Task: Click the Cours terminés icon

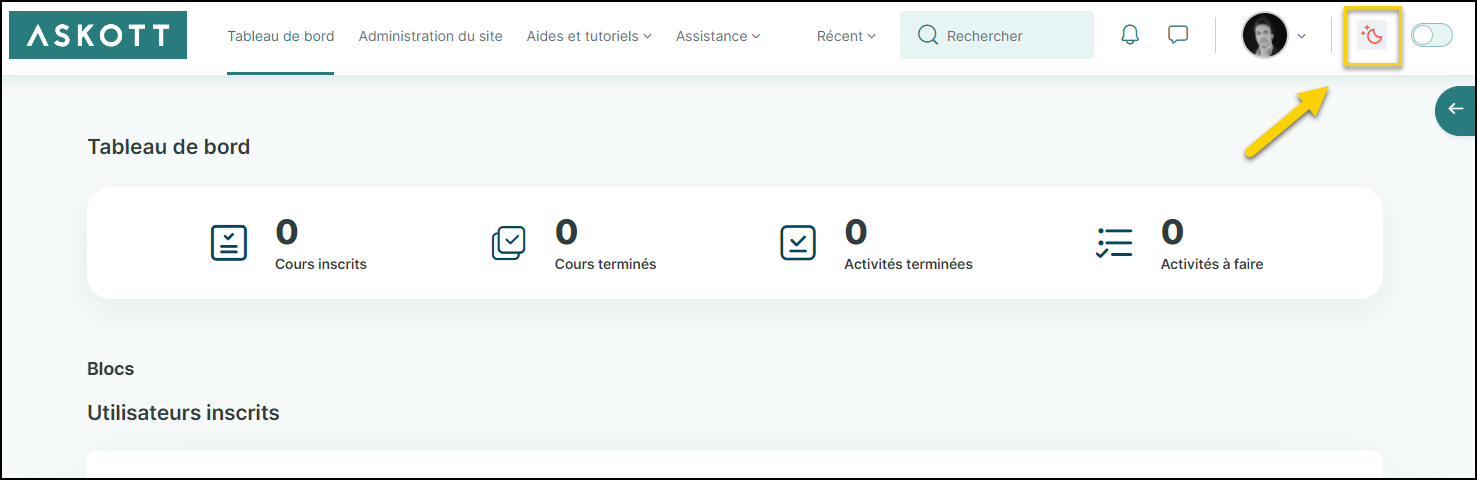Action: pyautogui.click(x=509, y=243)
